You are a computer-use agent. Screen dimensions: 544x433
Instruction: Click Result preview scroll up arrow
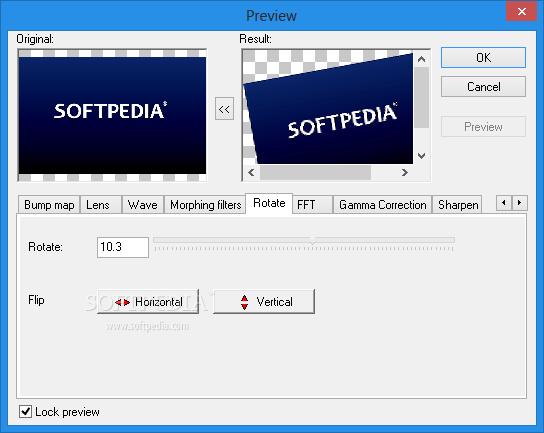point(422,59)
